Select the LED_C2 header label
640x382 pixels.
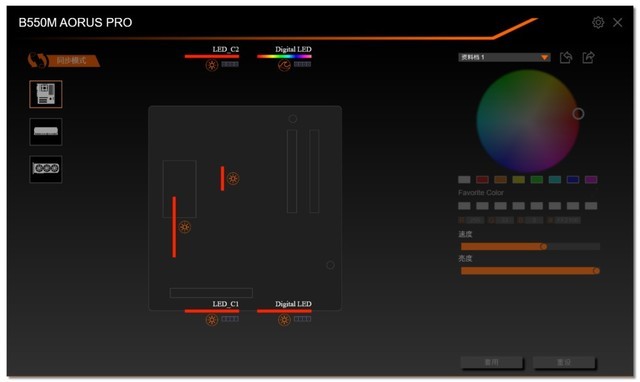pyautogui.click(x=225, y=49)
